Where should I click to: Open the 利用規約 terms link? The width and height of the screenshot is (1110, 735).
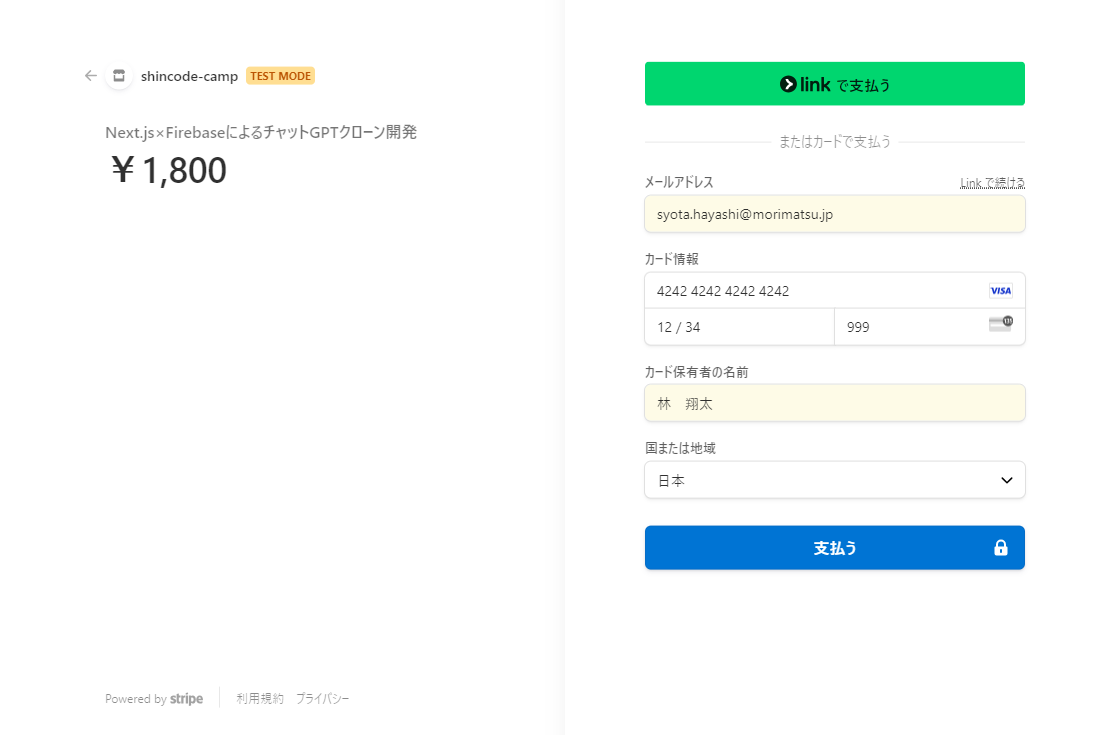tap(259, 698)
